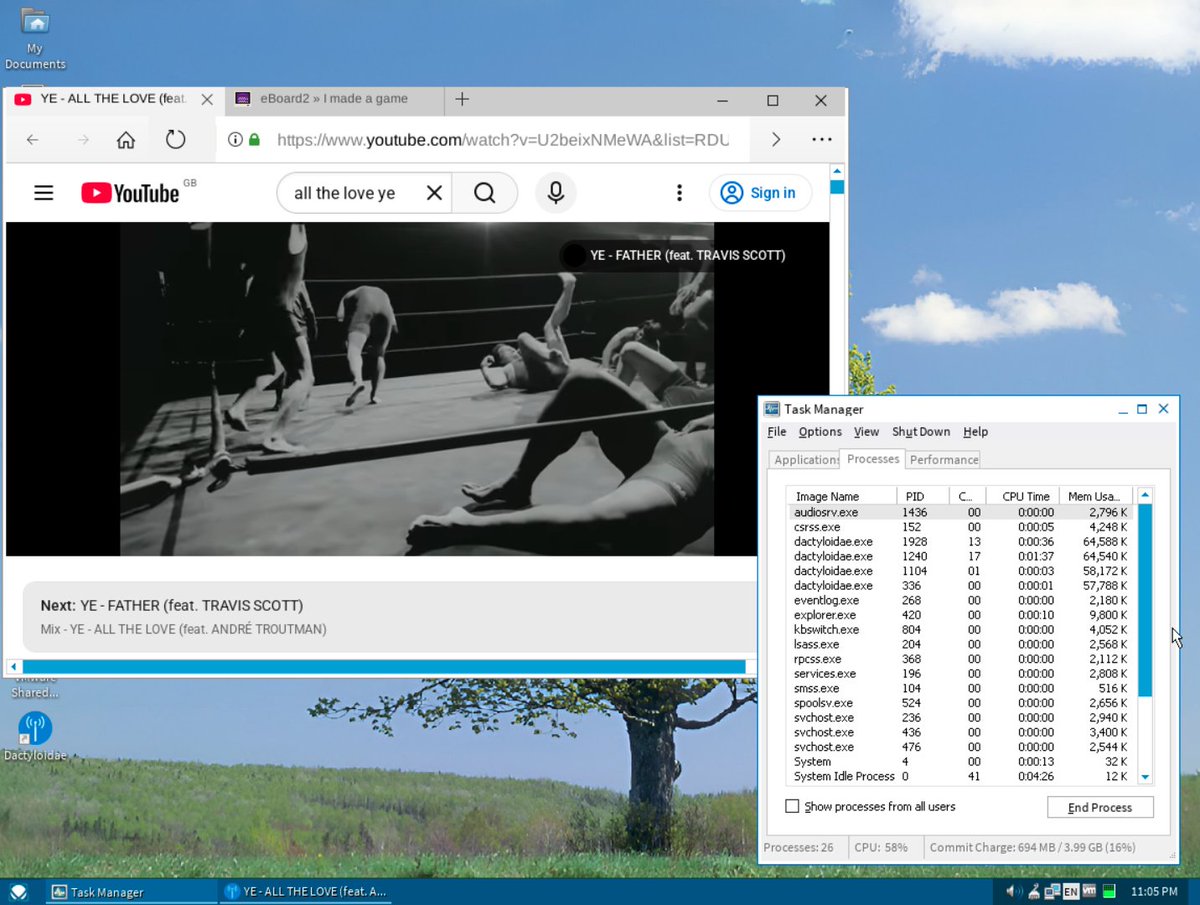Submit search with the magnifier button
1200x905 pixels.
click(485, 193)
